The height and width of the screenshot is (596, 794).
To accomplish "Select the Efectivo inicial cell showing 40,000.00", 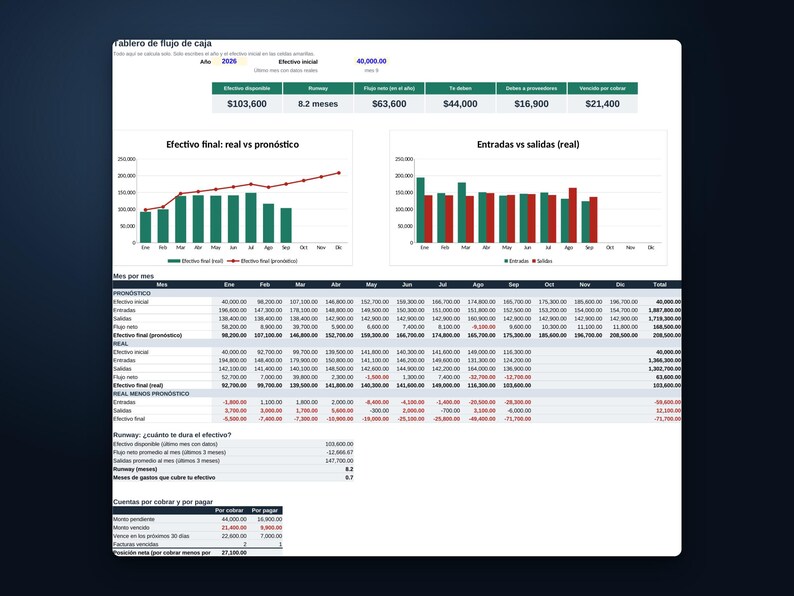I will (371, 61).
